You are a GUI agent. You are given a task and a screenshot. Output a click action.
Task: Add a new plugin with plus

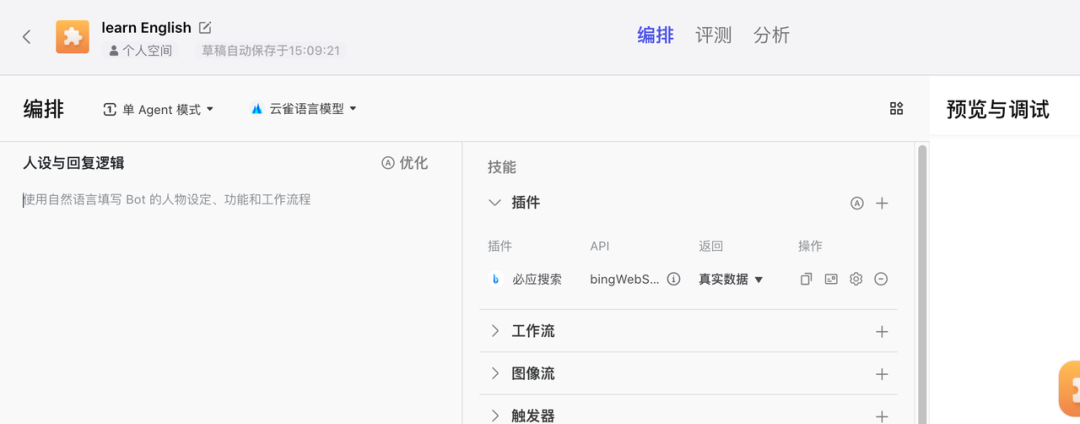(x=882, y=203)
